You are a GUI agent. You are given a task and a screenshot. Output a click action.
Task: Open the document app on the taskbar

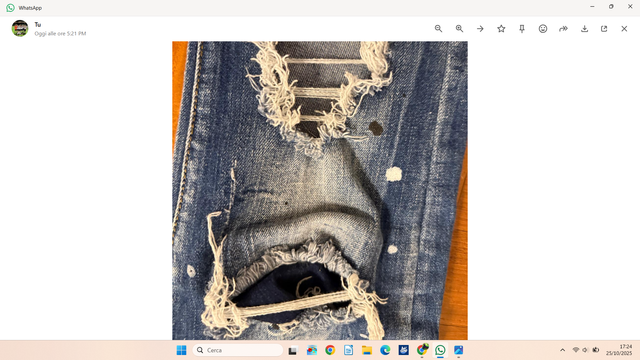pos(349,350)
